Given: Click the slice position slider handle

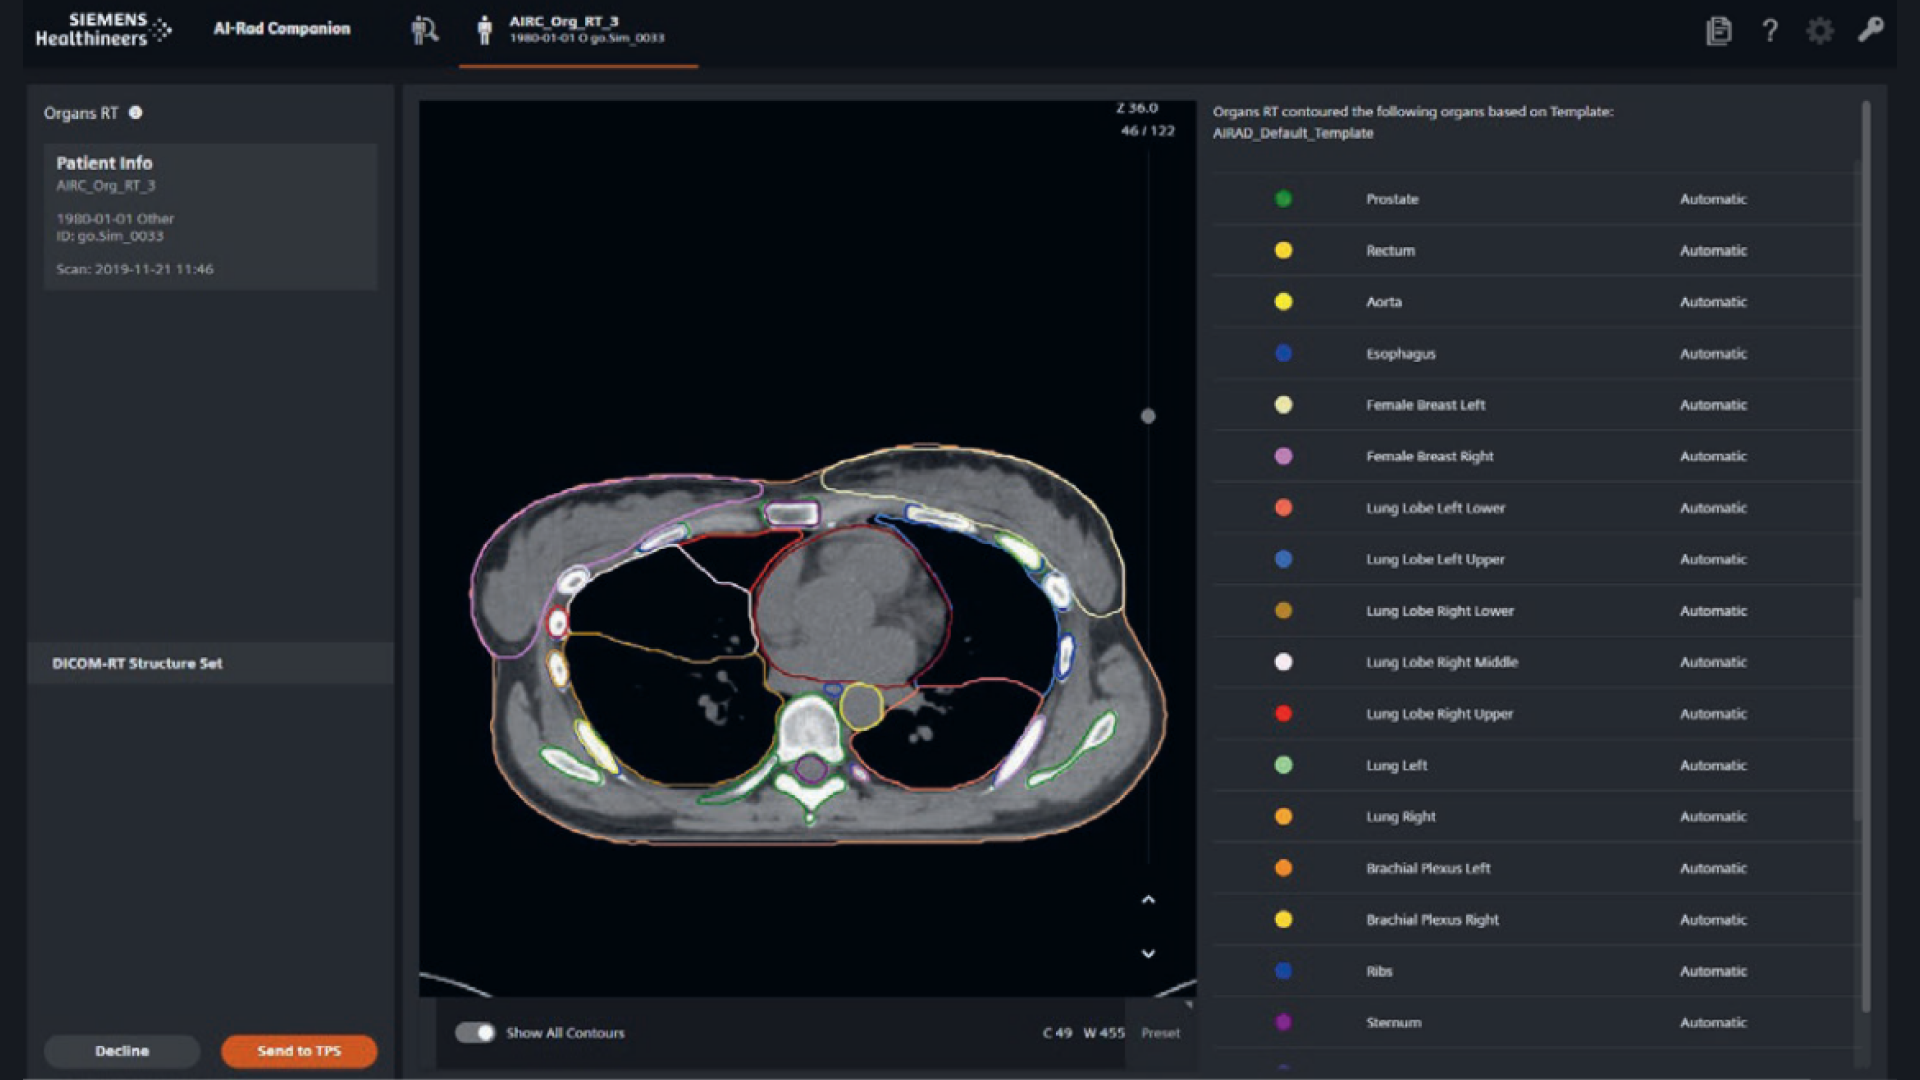Looking at the screenshot, I should (x=1148, y=416).
